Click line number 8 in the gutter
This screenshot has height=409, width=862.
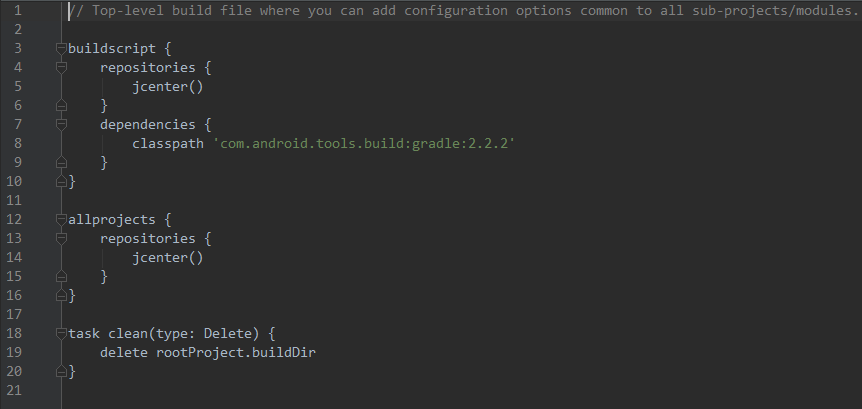pos(18,143)
